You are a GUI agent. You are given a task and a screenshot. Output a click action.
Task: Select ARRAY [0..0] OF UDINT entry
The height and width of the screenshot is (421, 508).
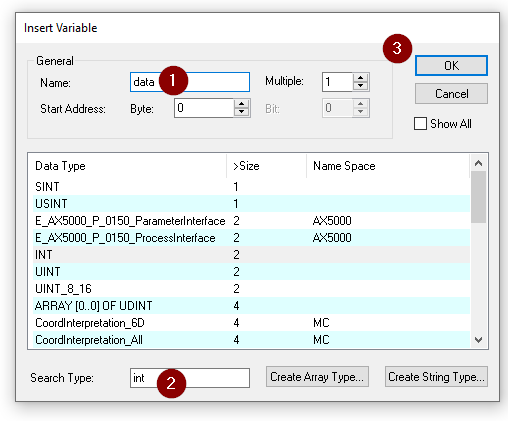click(252, 306)
